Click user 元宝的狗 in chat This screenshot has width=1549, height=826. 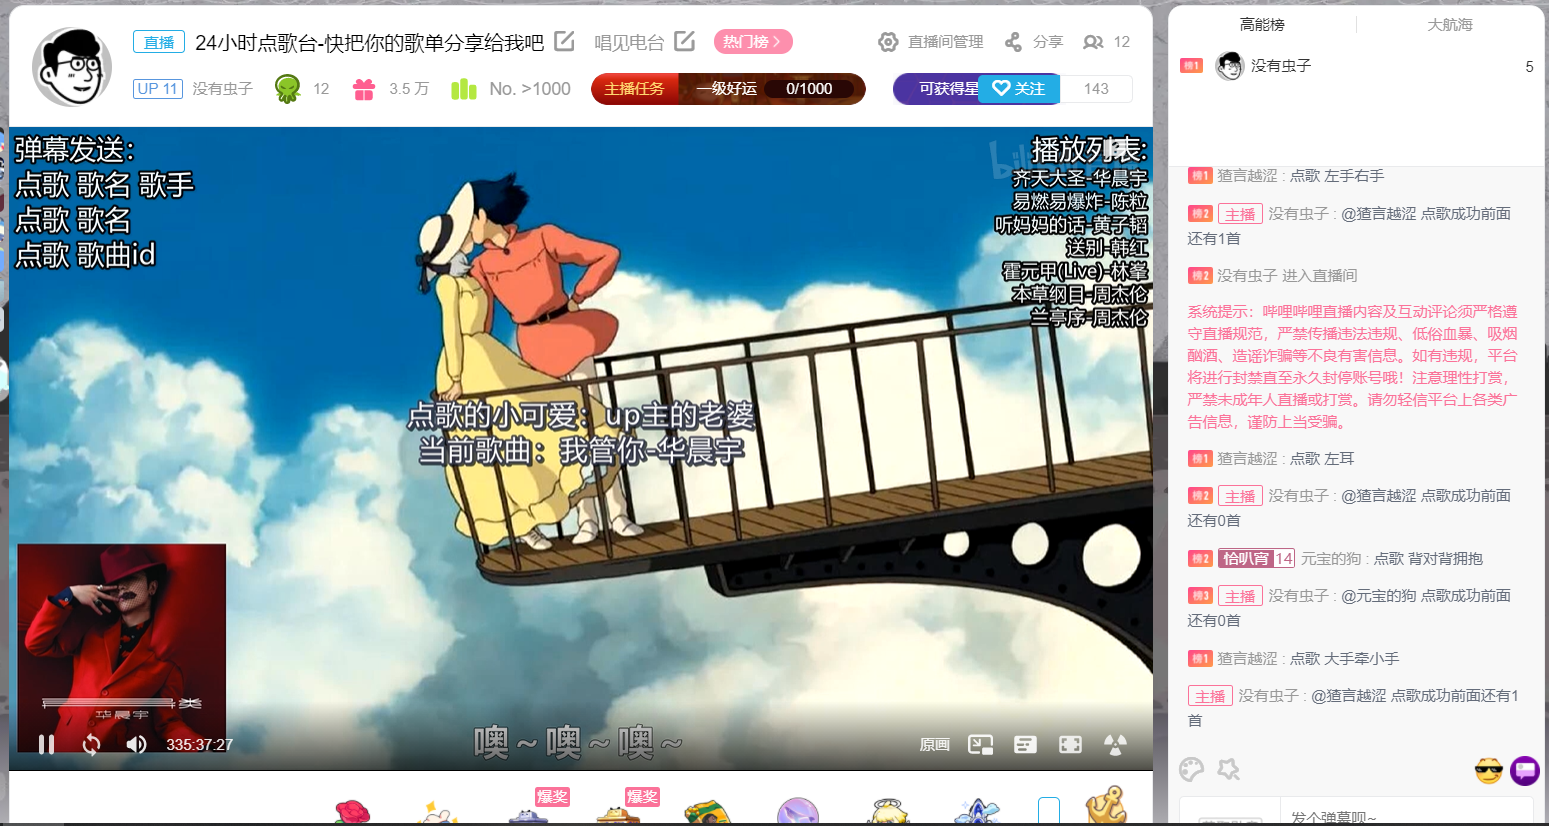tap(1331, 559)
